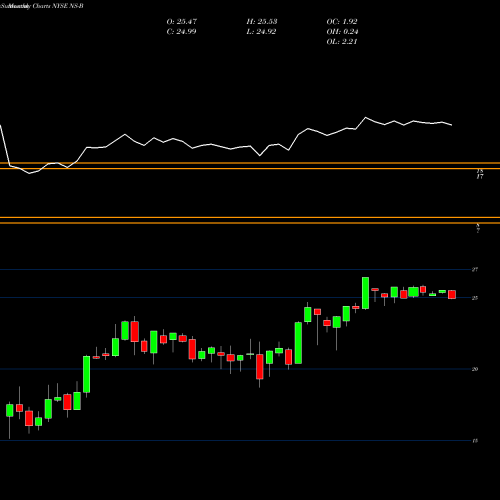Click the "O: 25.47" open value
The width and height of the screenshot is (500, 500).
[182, 22]
